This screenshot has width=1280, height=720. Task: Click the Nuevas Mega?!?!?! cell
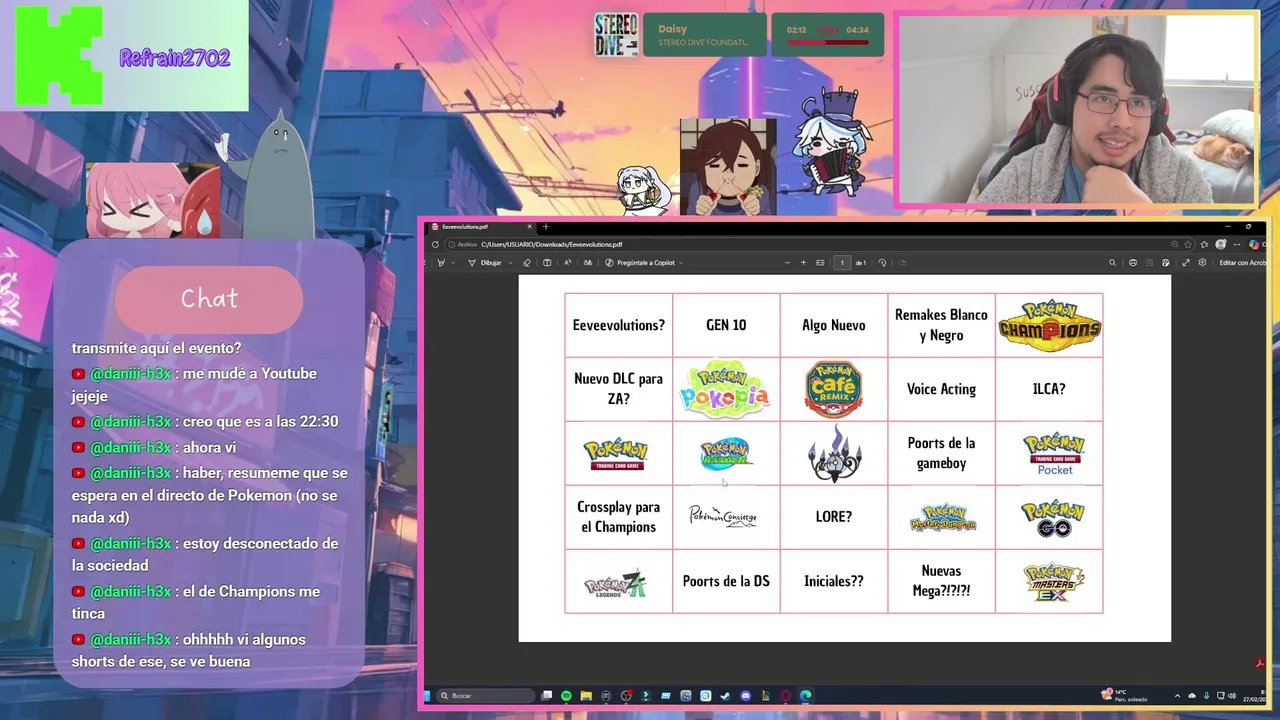coord(941,581)
